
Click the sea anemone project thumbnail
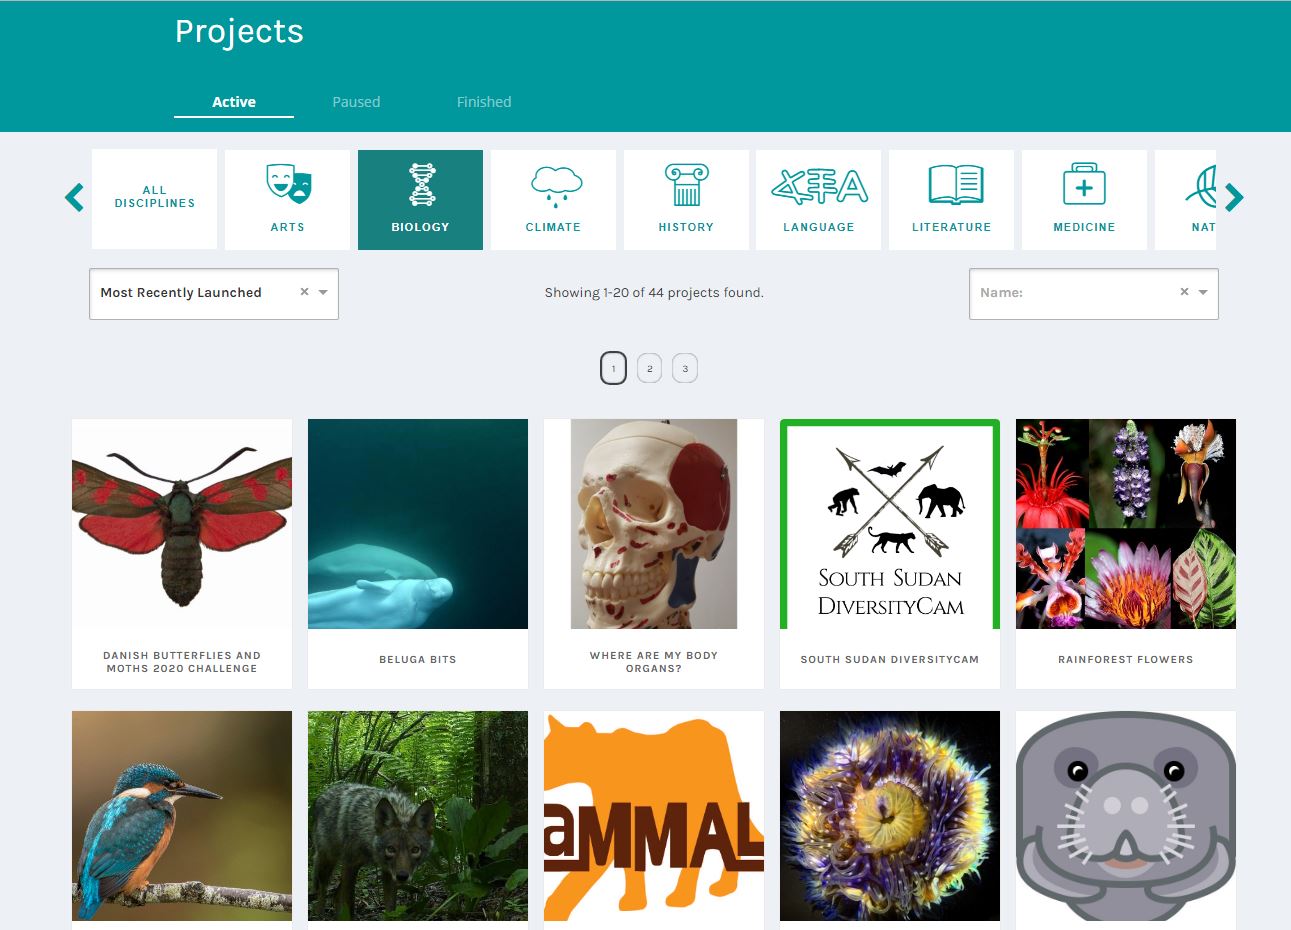pyautogui.click(x=890, y=816)
